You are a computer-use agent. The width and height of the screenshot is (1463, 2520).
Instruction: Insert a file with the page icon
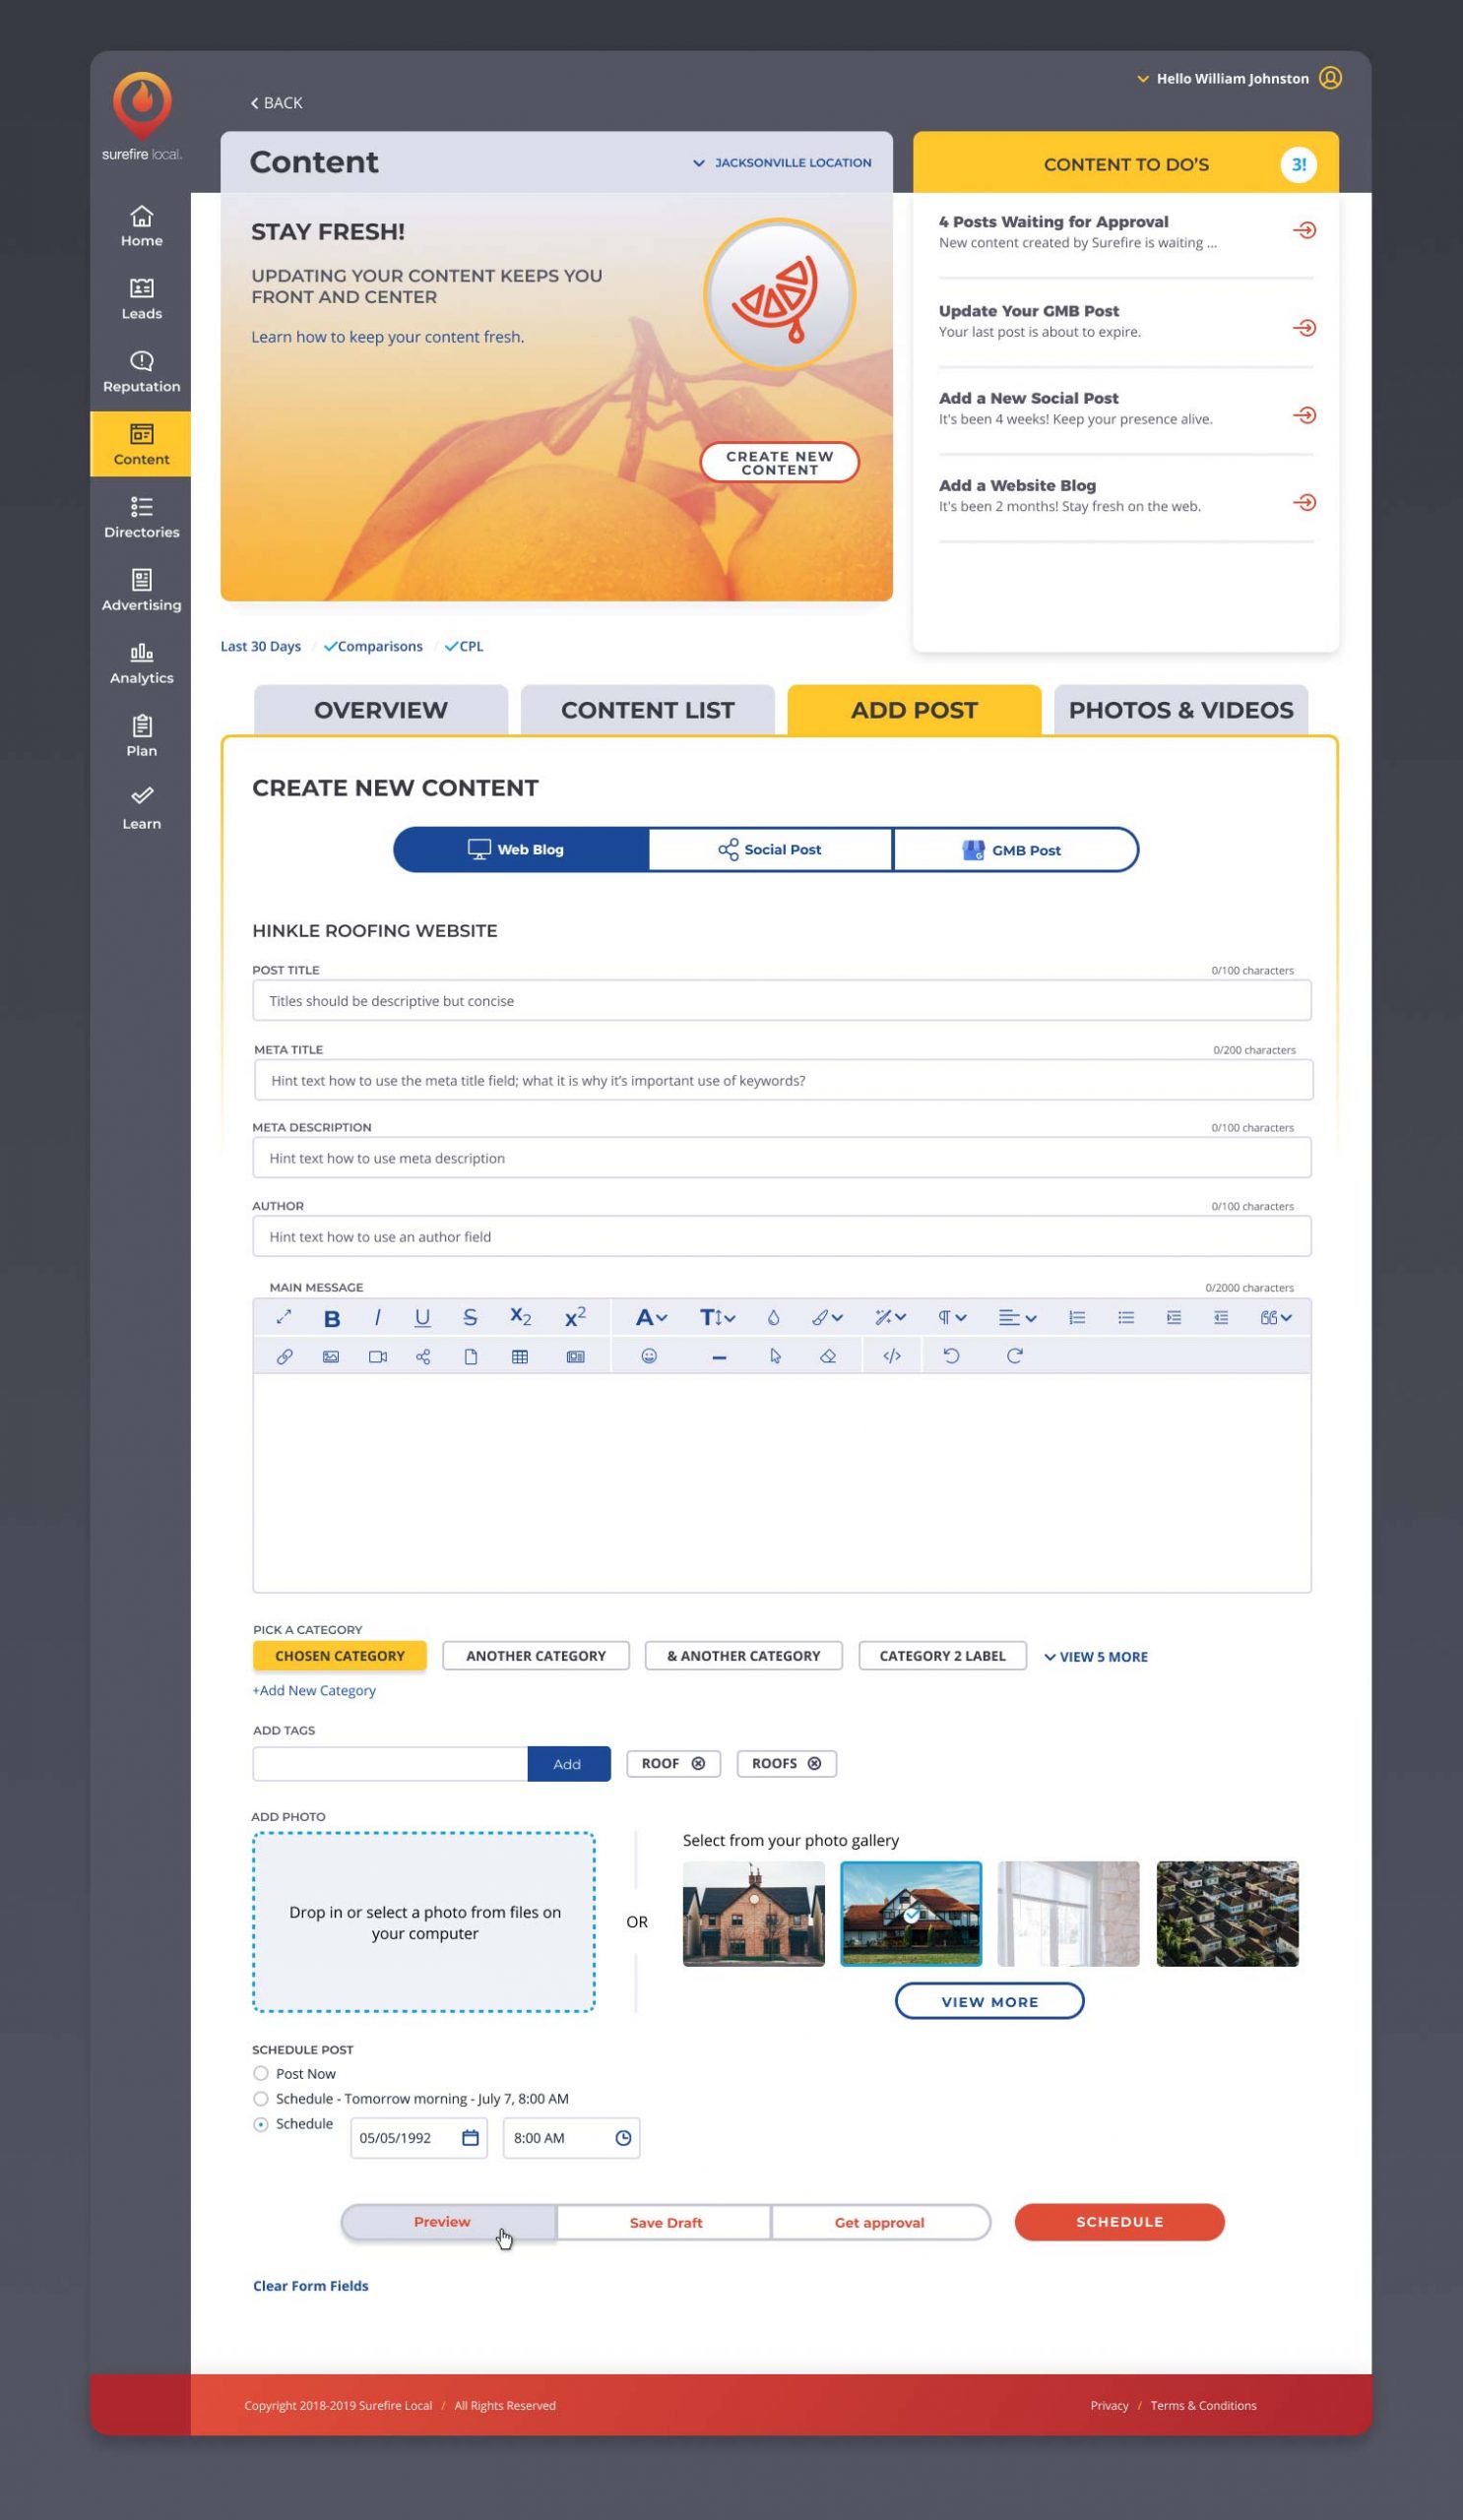click(471, 1357)
